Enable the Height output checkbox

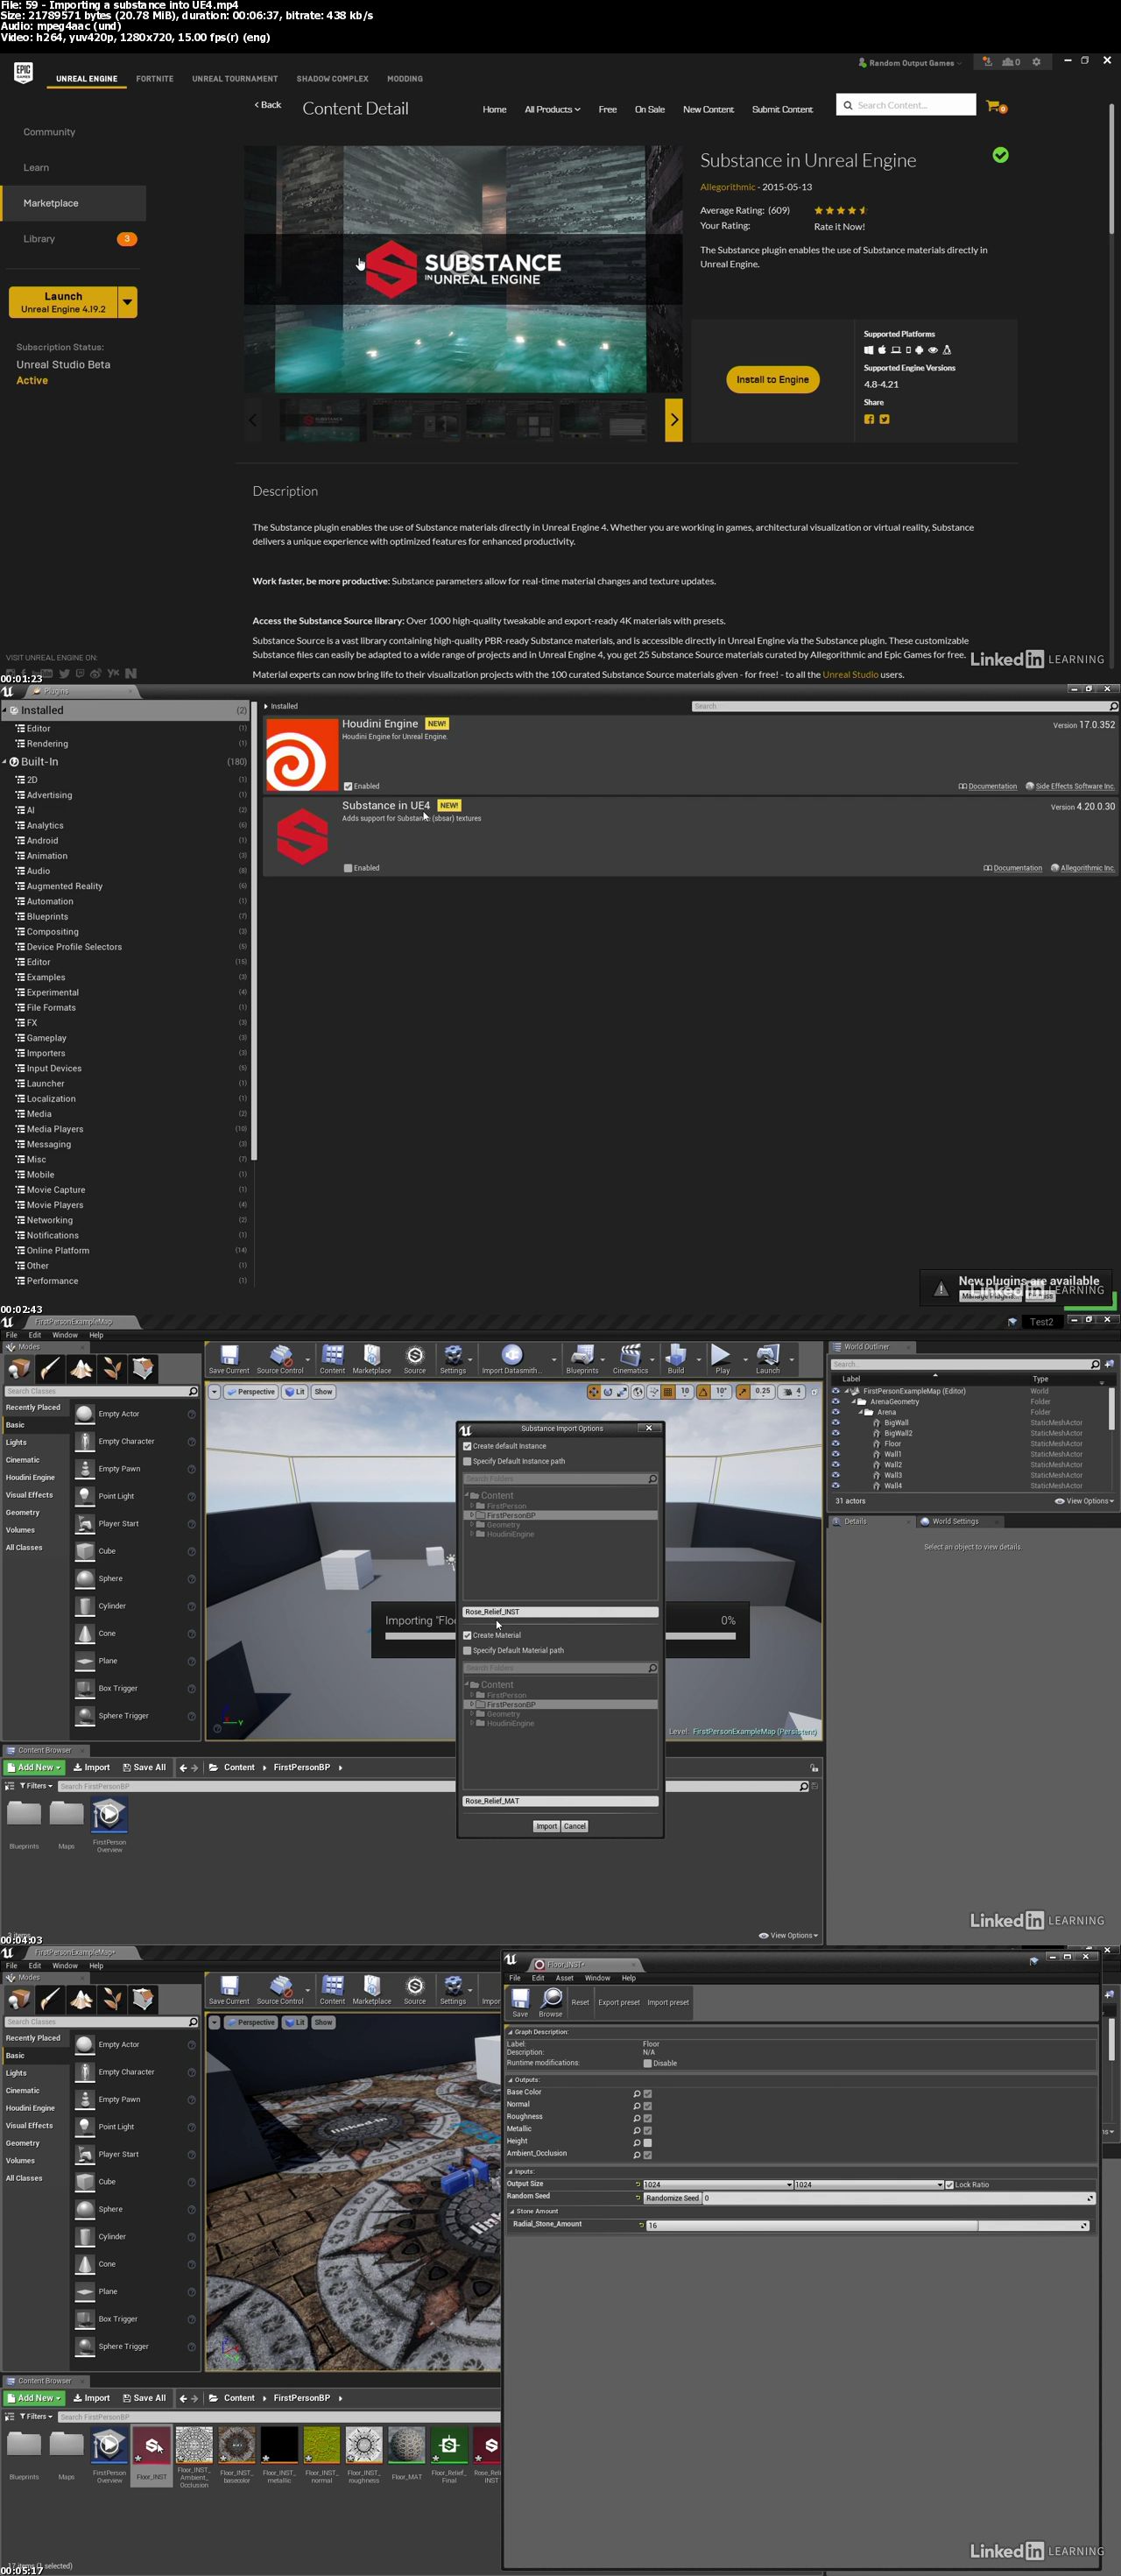coord(648,2142)
